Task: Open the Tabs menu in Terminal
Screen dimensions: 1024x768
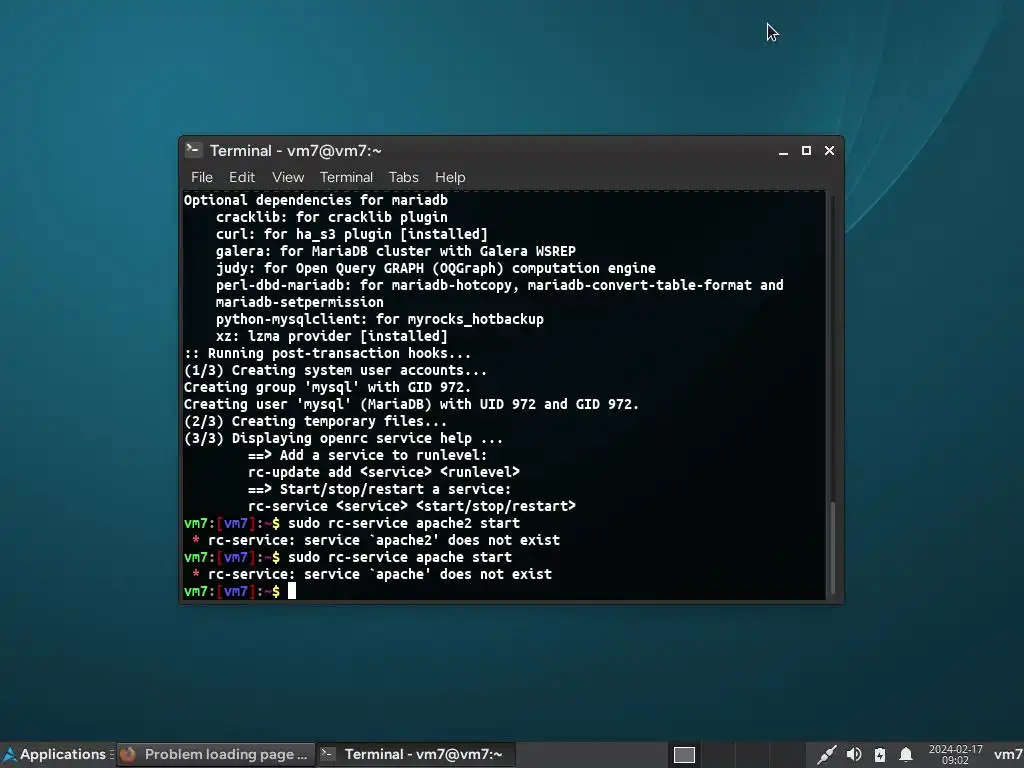Action: pyautogui.click(x=404, y=177)
